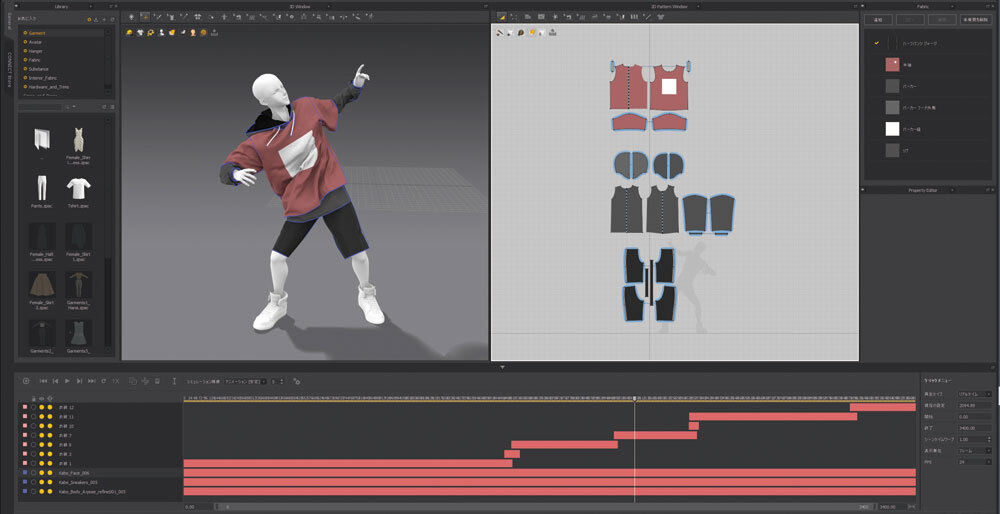Image resolution: width=1000 pixels, height=514 pixels.
Task: Enable the circle checkbox on Kabo_Body track
Action: (x=33, y=492)
